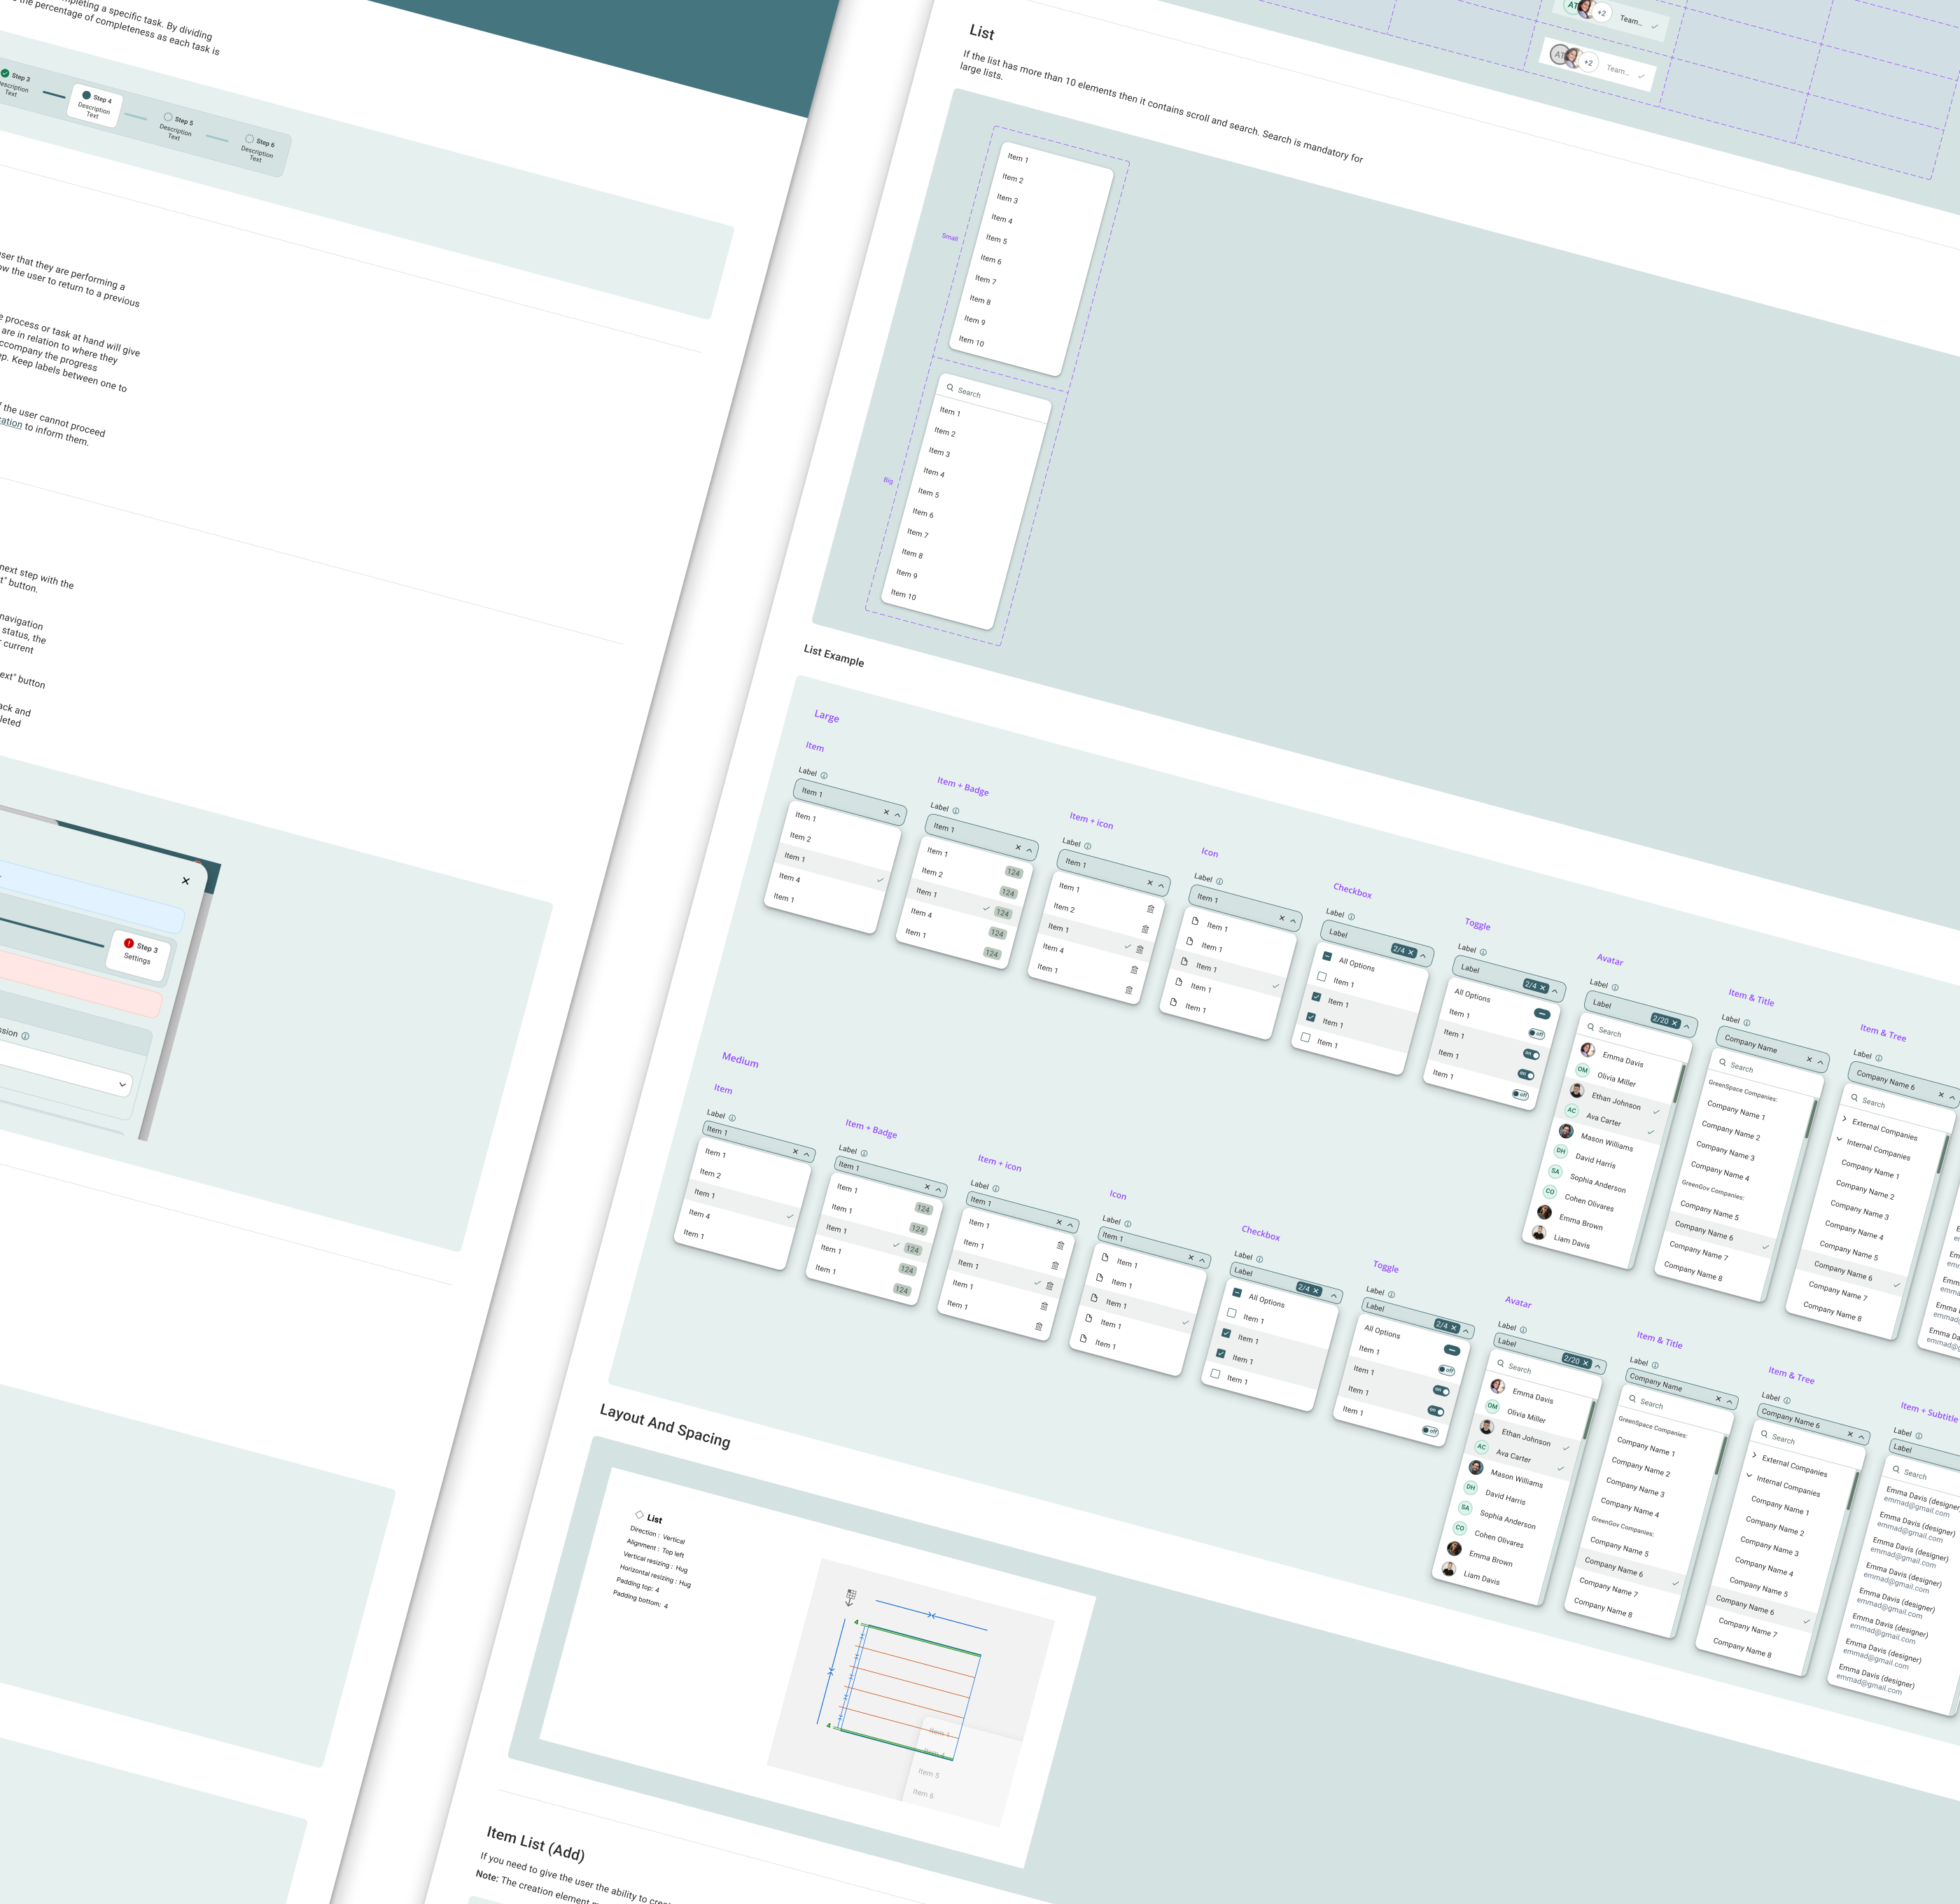Screen dimensions: 1960x1904
Task: Click the DH avatar in the Medium Avatar list
Action: click(x=1470, y=1487)
